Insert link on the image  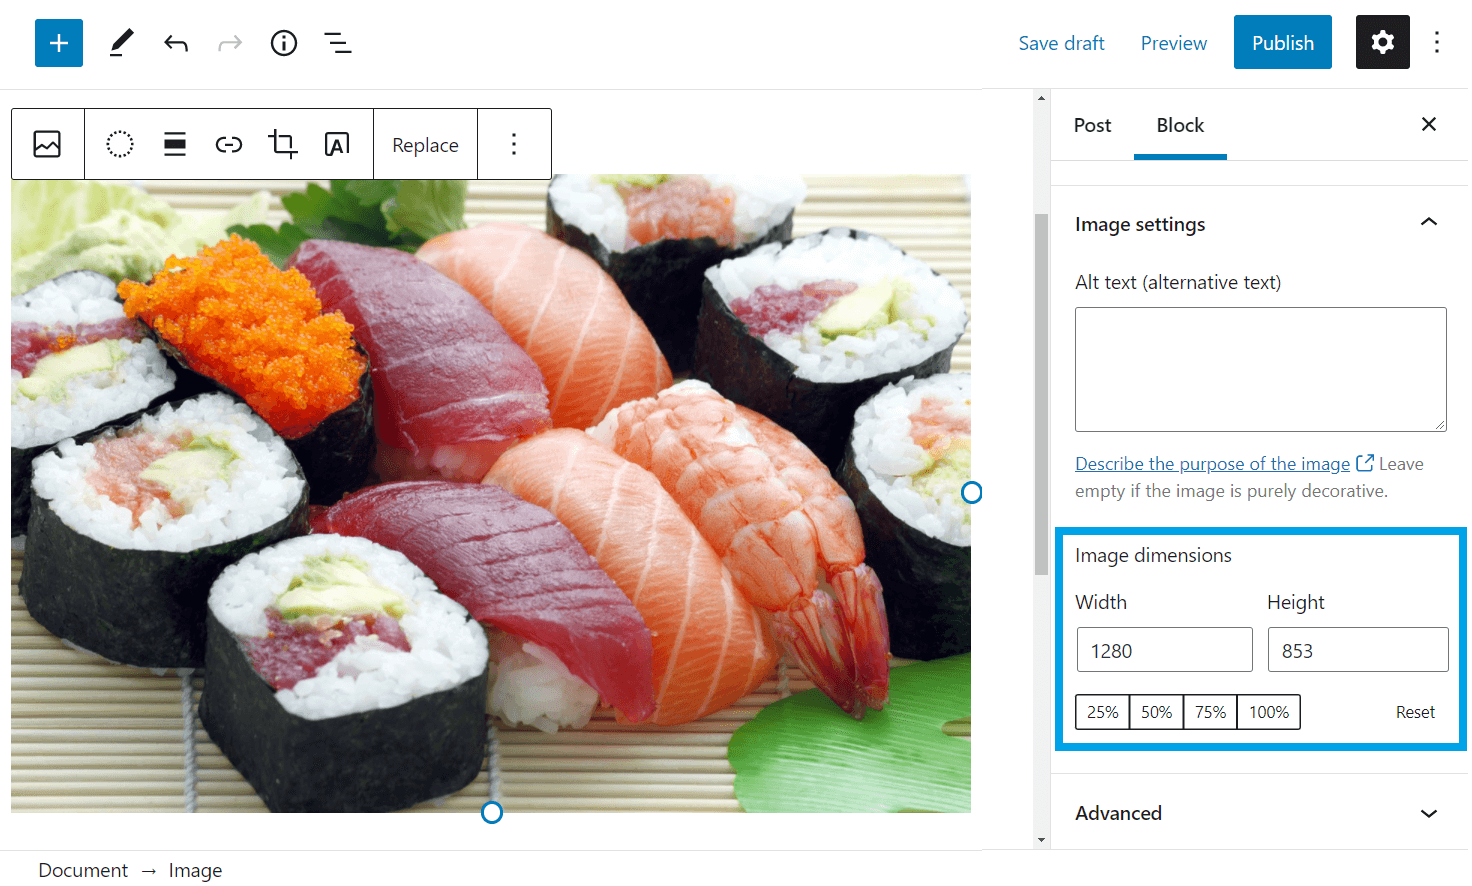pos(229,144)
